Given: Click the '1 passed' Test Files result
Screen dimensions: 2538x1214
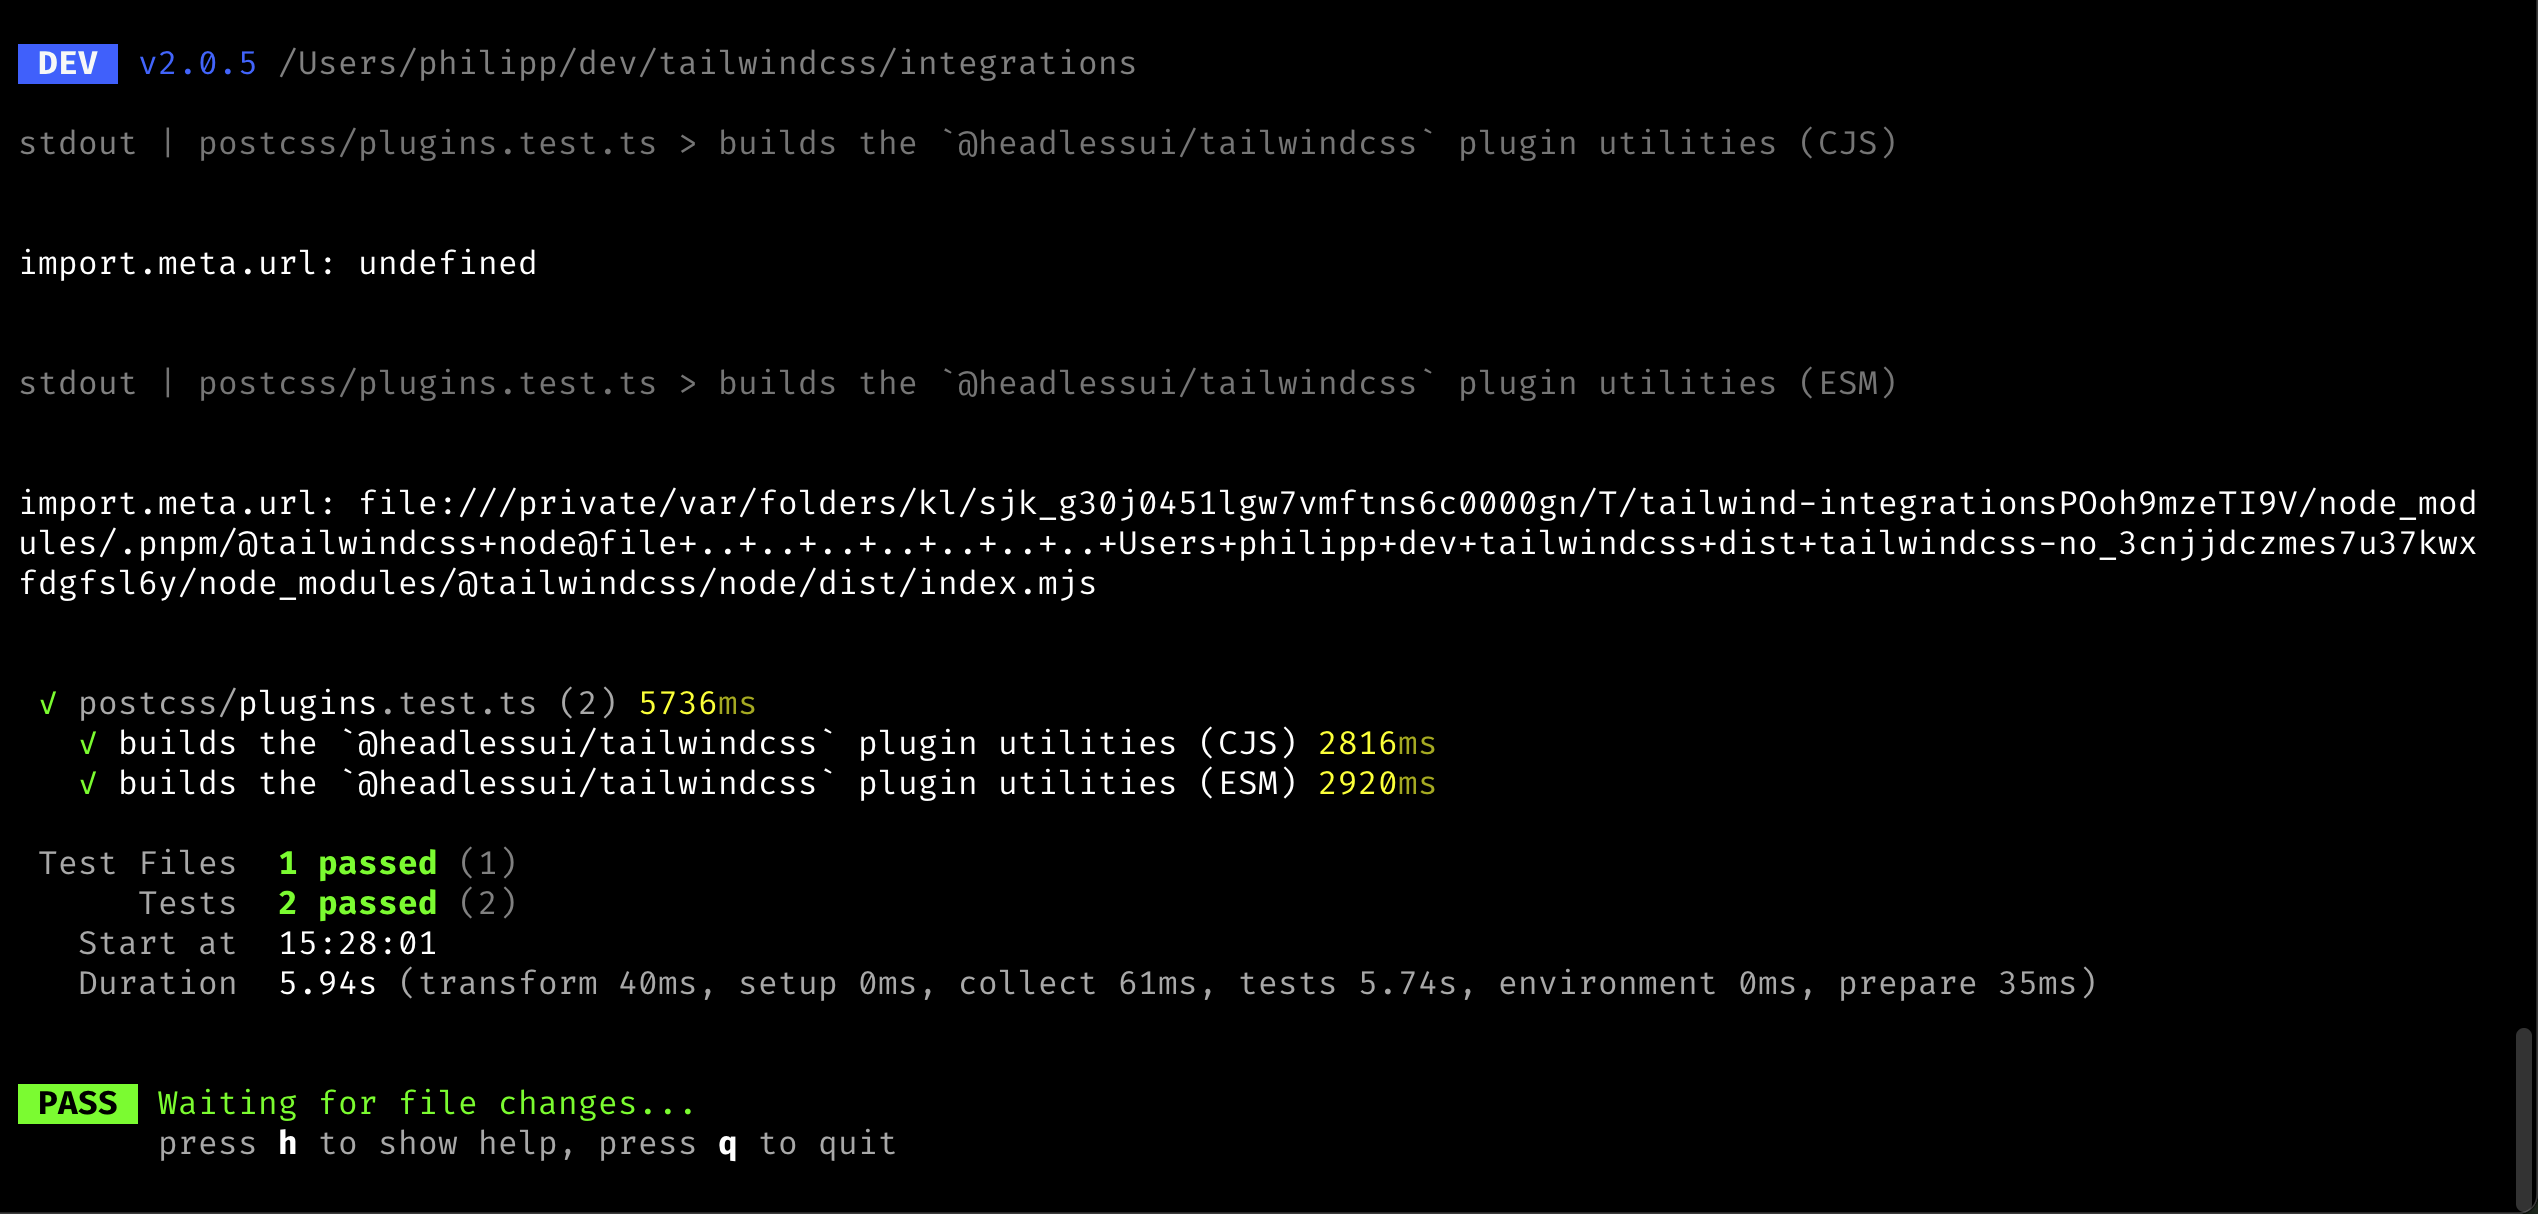Looking at the screenshot, I should pos(358,864).
